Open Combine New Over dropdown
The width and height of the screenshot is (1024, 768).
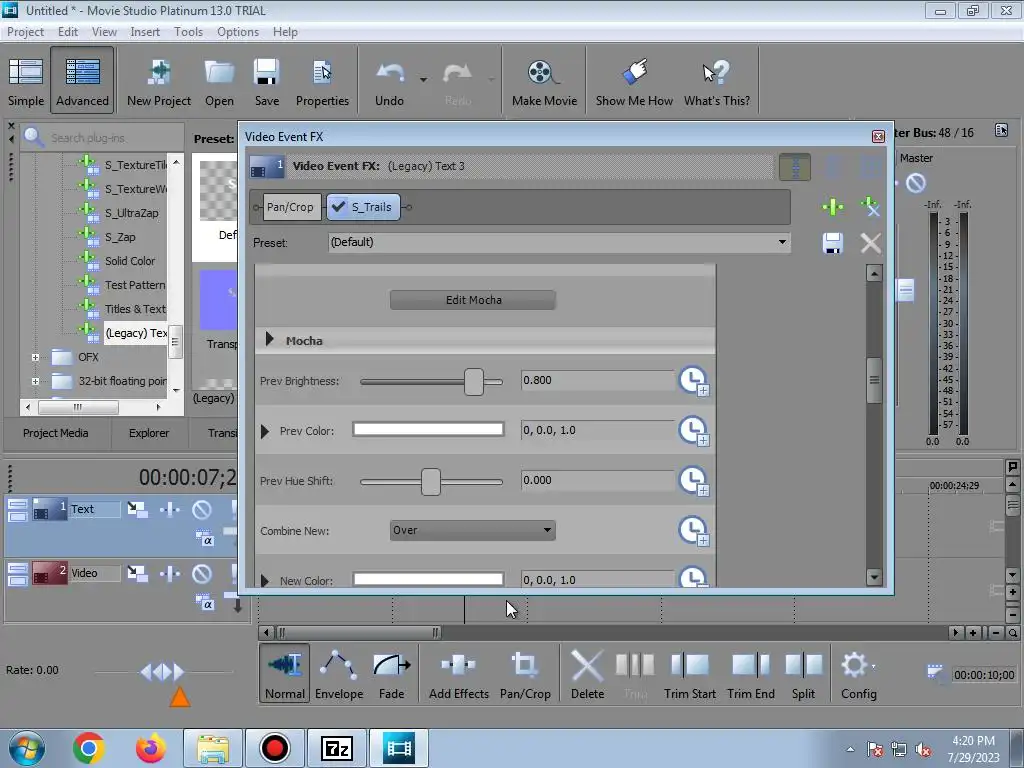click(x=472, y=530)
